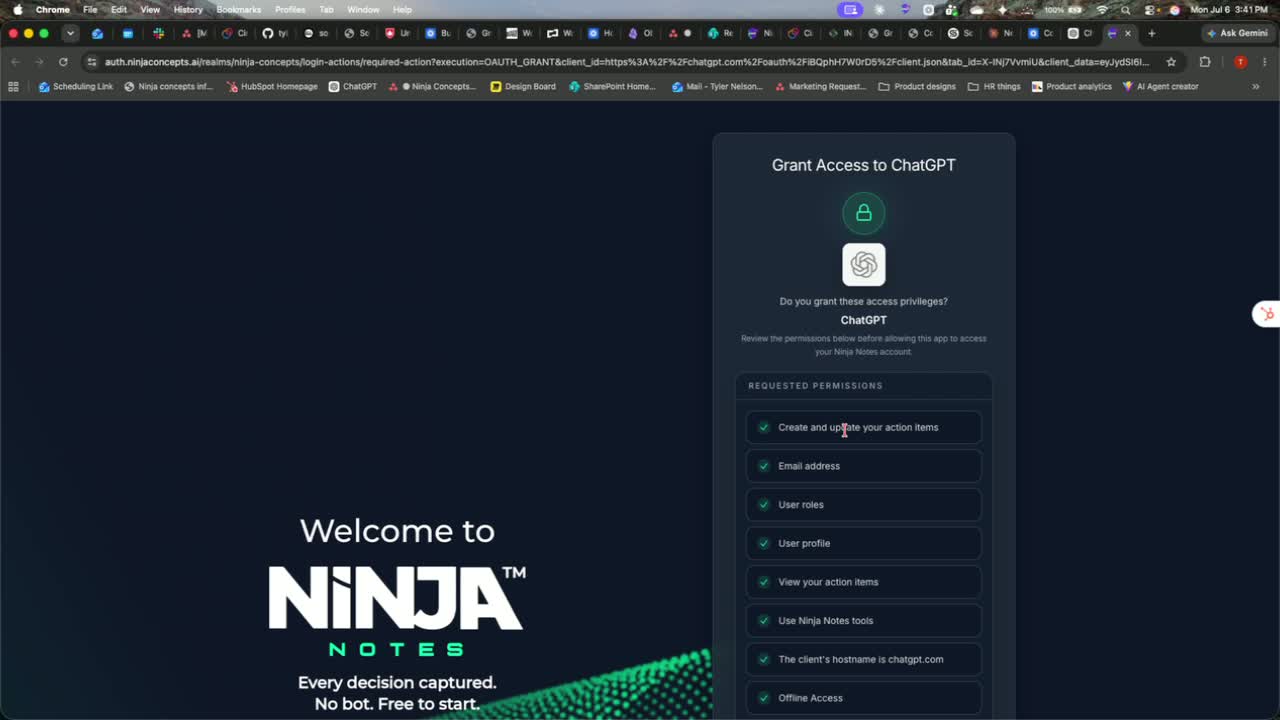Open the Apple menu
The image size is (1280, 720).
(x=17, y=10)
